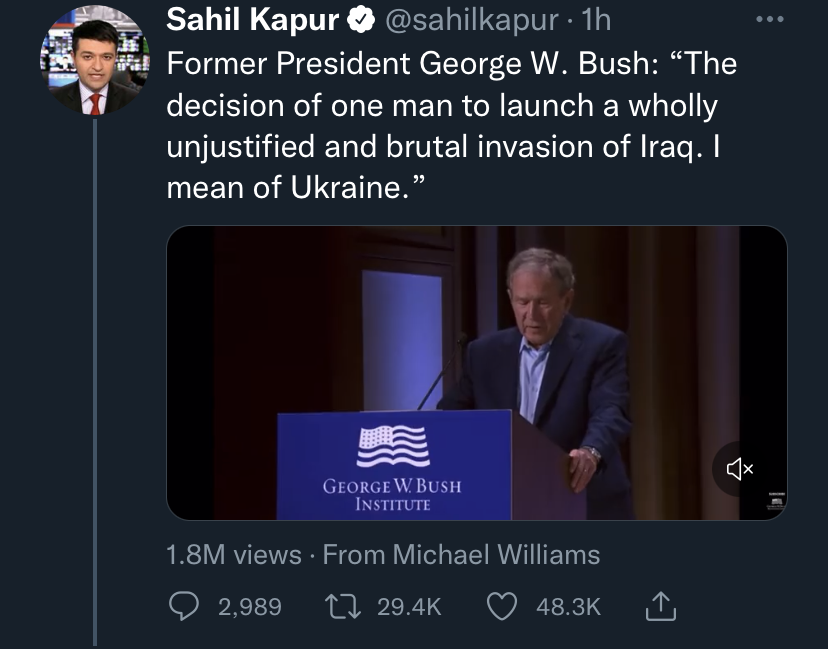The width and height of the screenshot is (828, 649).
Task: Play the George W. Bush speech video
Action: (x=476, y=373)
